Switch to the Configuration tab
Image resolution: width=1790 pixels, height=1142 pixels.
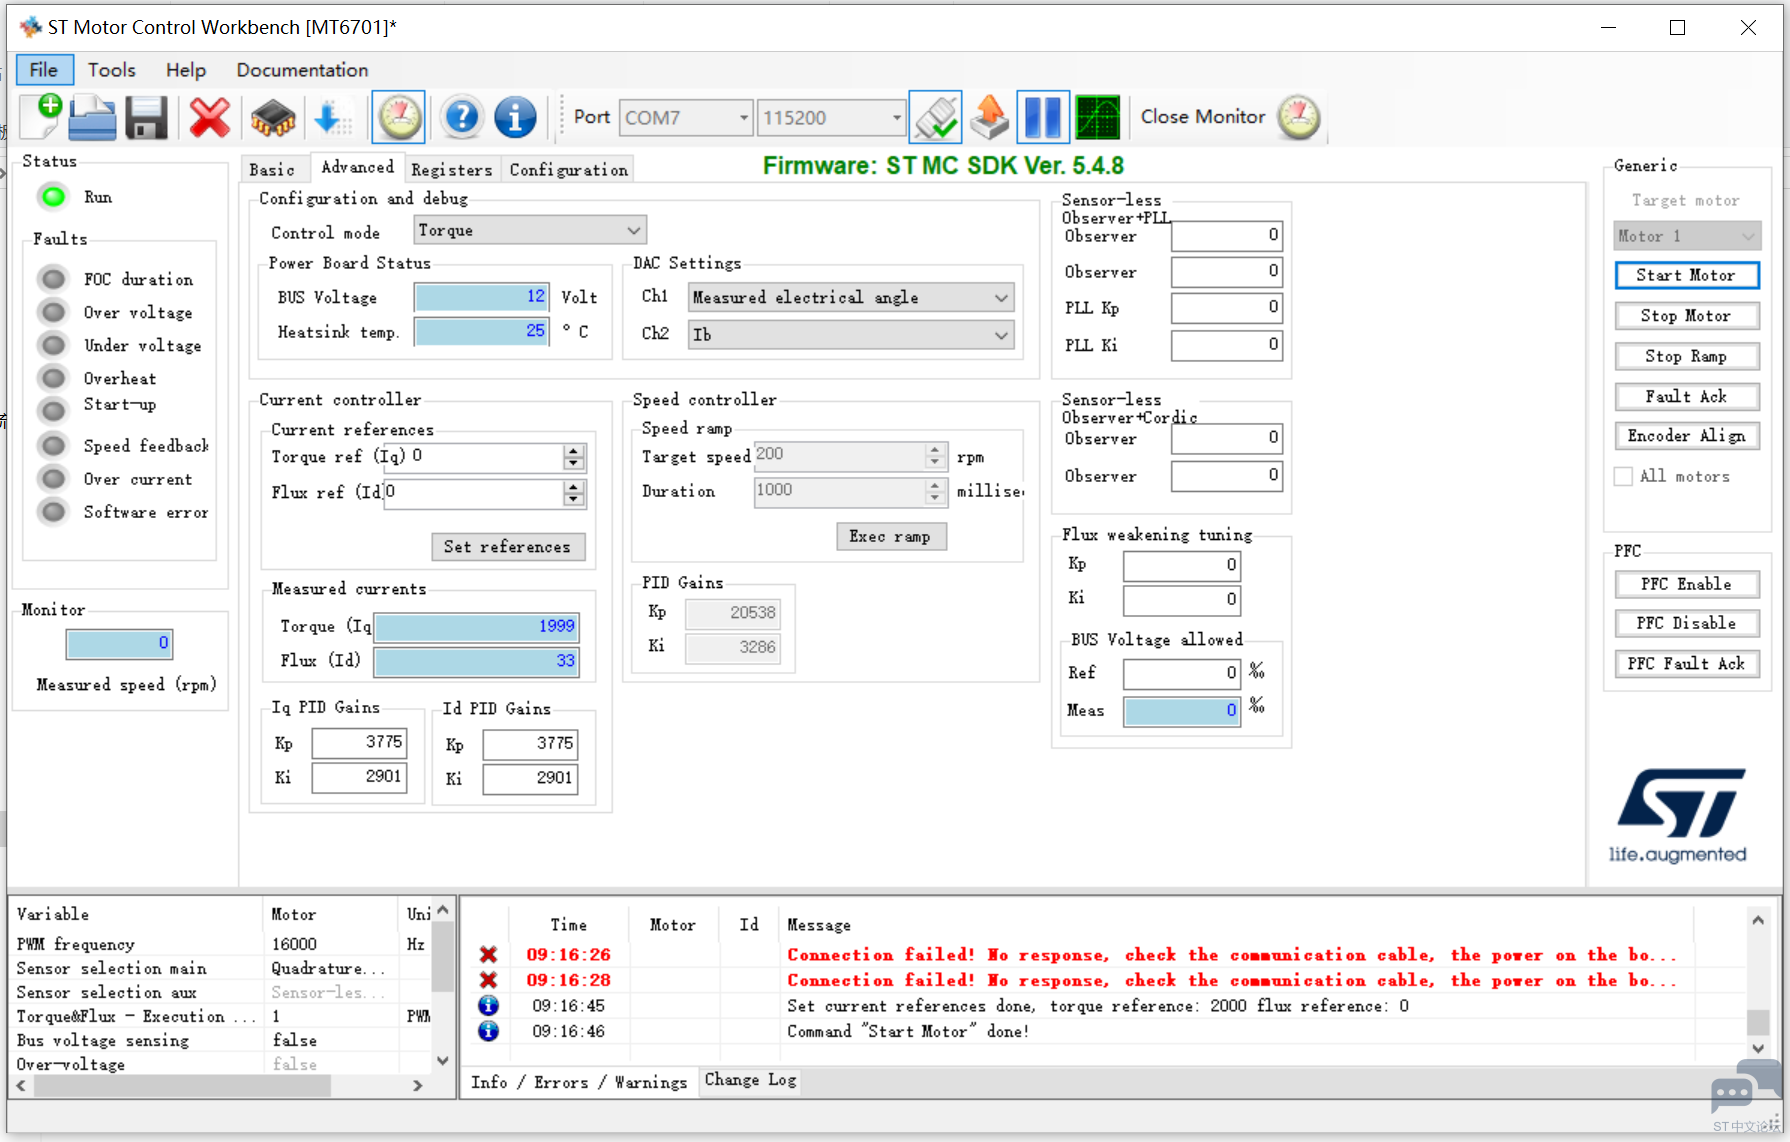pos(569,169)
